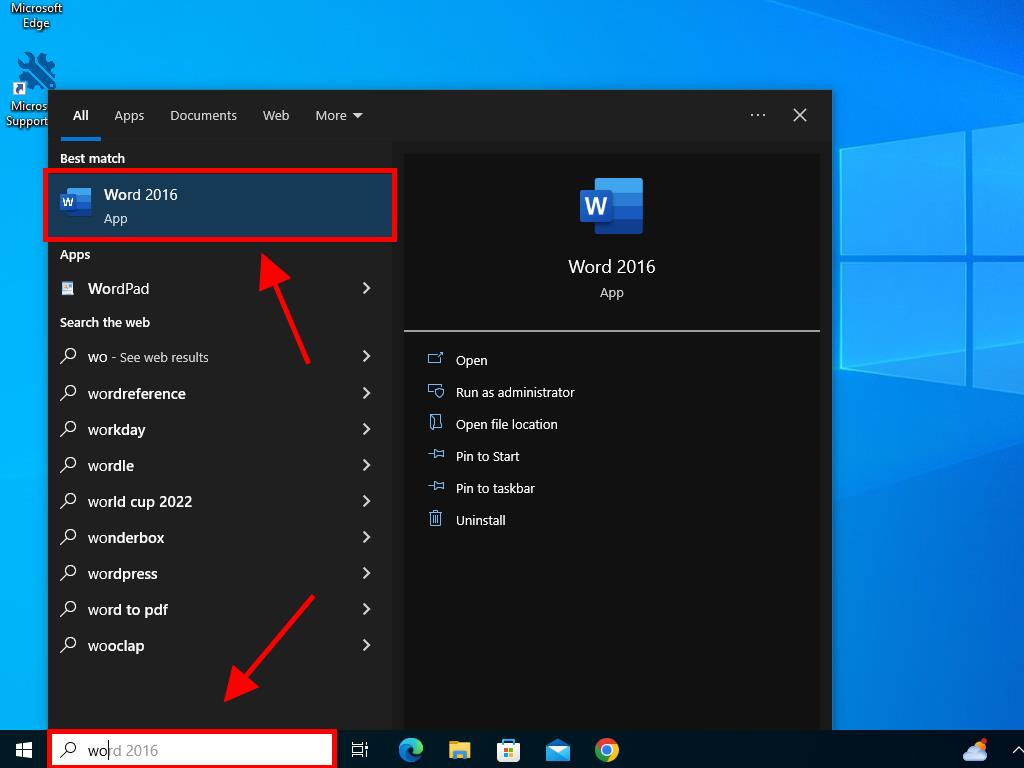Image resolution: width=1024 pixels, height=768 pixels.
Task: Click the taskbar search input field
Action: point(200,750)
